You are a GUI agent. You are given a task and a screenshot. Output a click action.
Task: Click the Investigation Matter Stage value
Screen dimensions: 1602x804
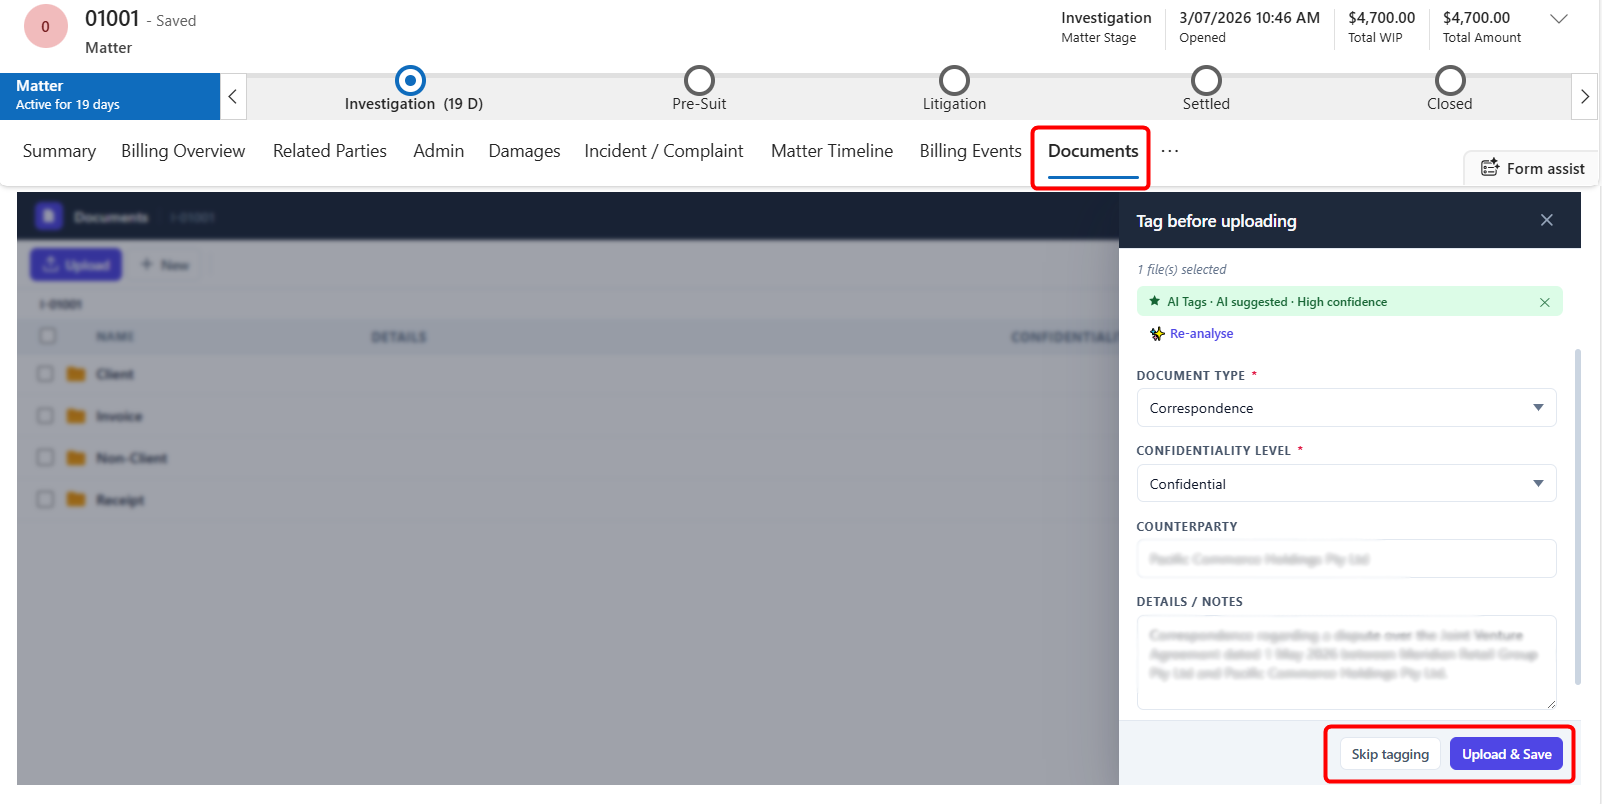[1106, 18]
